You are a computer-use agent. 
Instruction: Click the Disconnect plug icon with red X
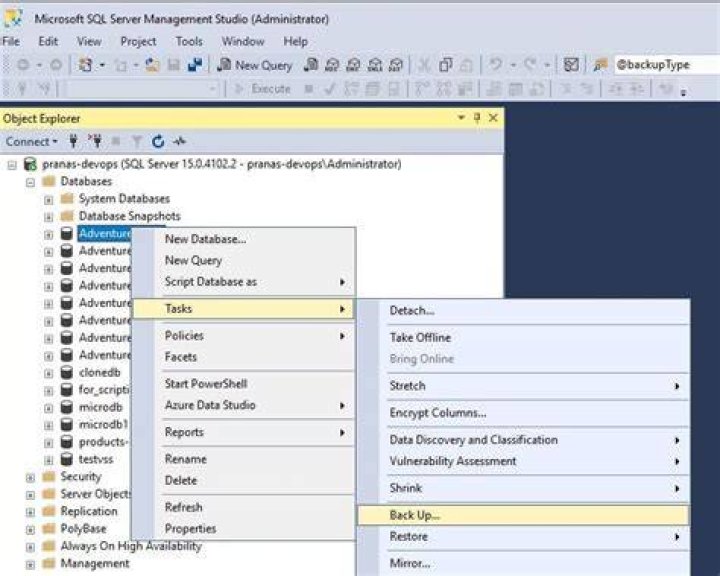click(x=96, y=141)
